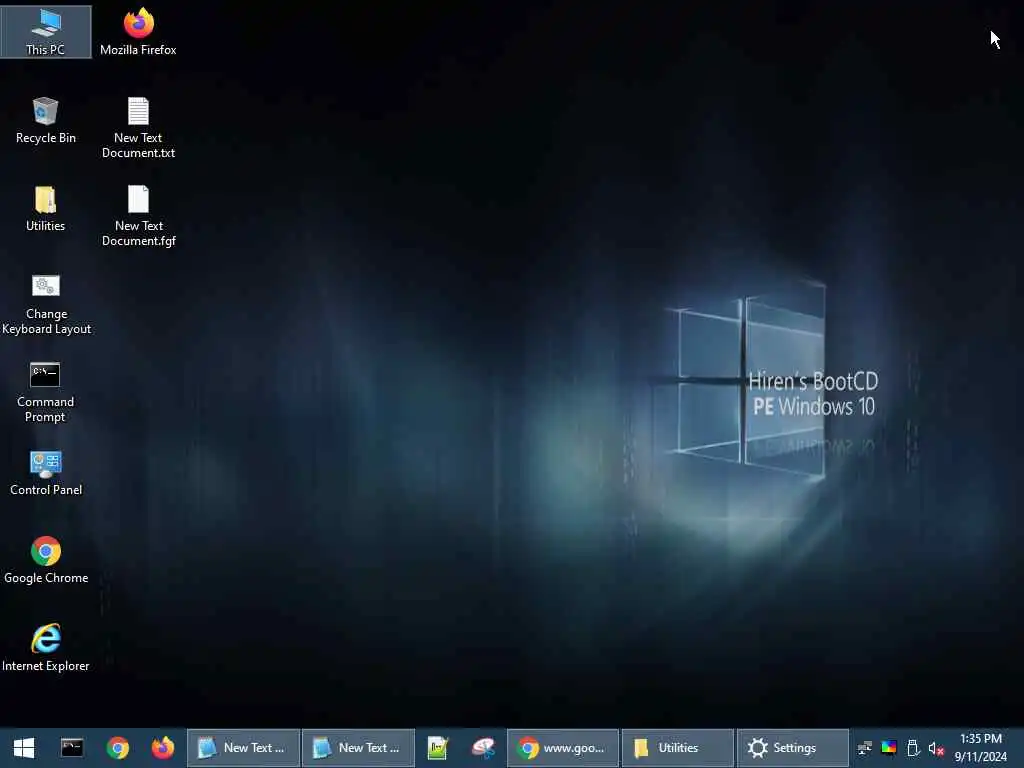Image resolution: width=1024 pixels, height=768 pixels.
Task: Open the clock showing 1:35 PM
Action: [981, 748]
